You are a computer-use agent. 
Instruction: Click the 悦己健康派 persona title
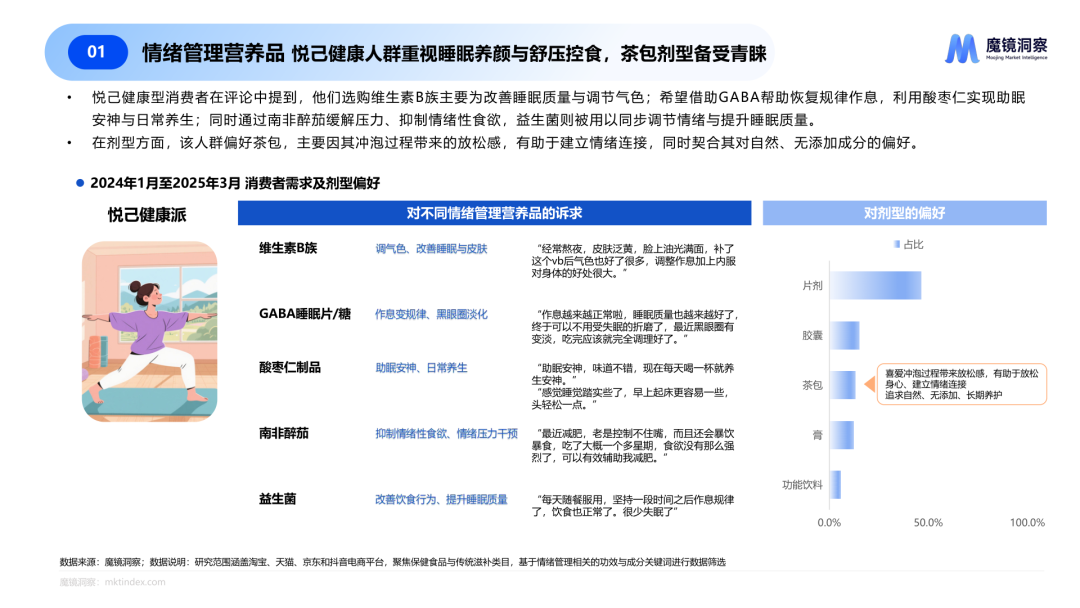[147, 214]
